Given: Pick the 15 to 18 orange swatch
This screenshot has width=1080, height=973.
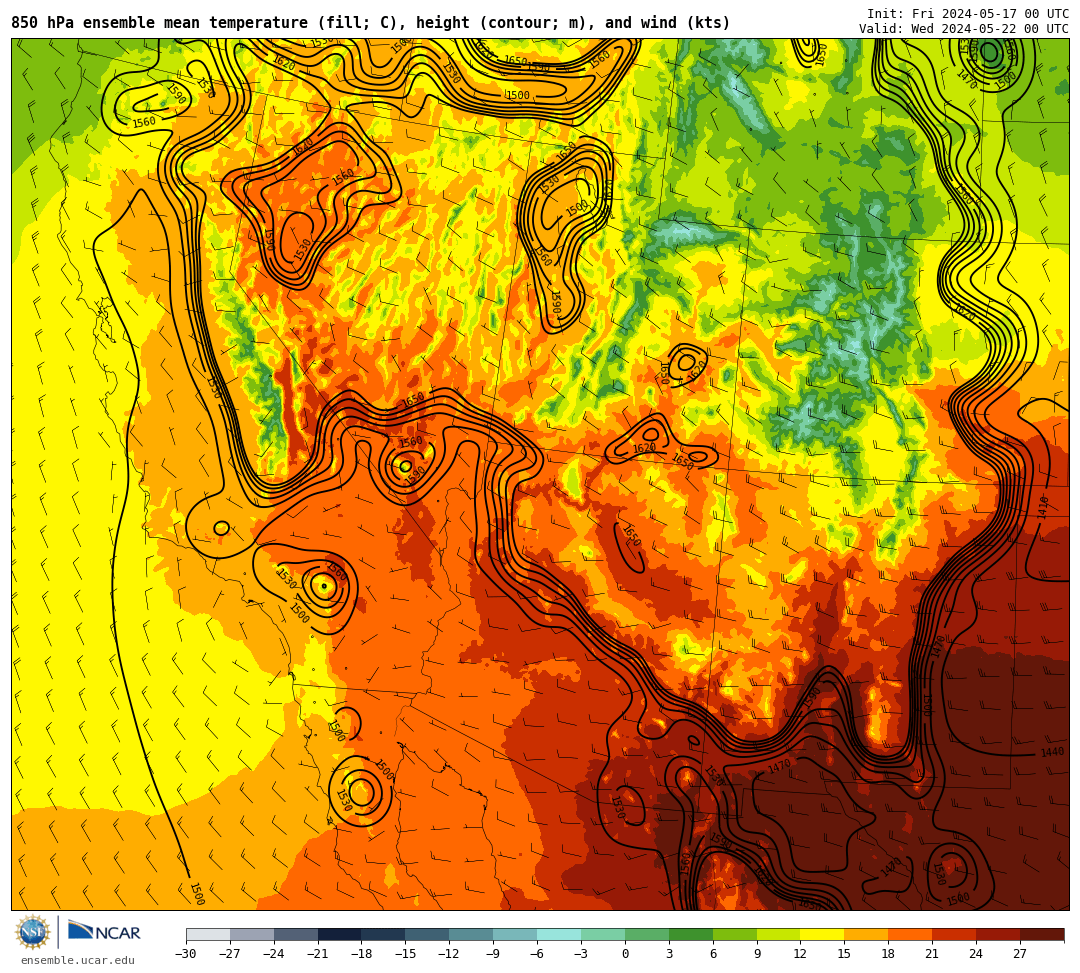Looking at the screenshot, I should [866, 934].
